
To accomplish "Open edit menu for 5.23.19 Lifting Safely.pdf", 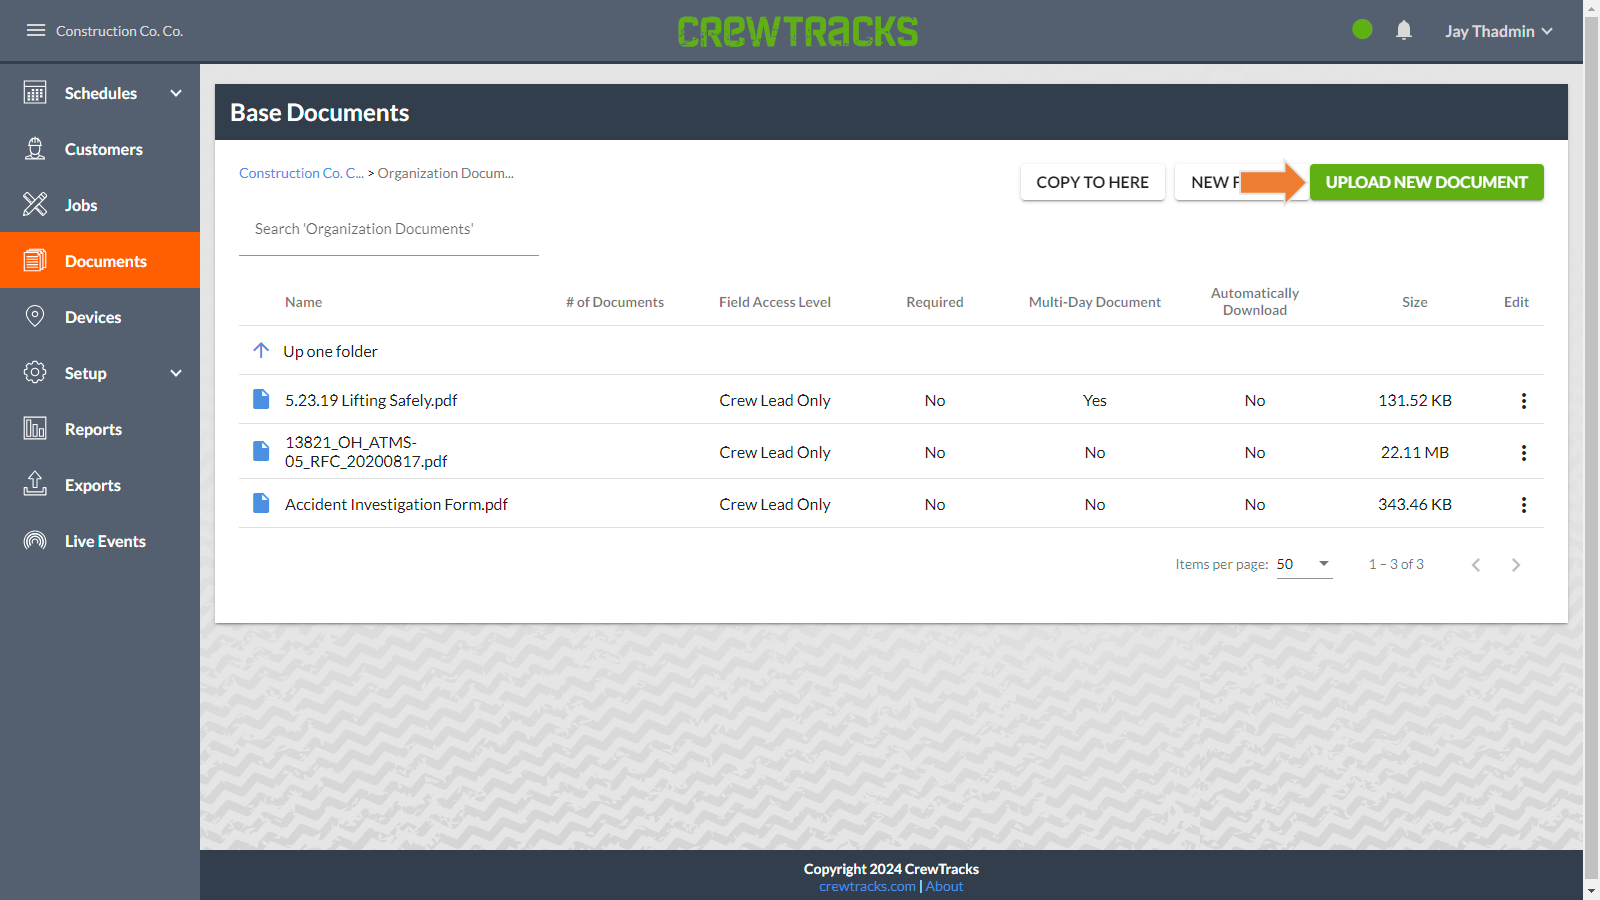I will click(x=1524, y=401).
